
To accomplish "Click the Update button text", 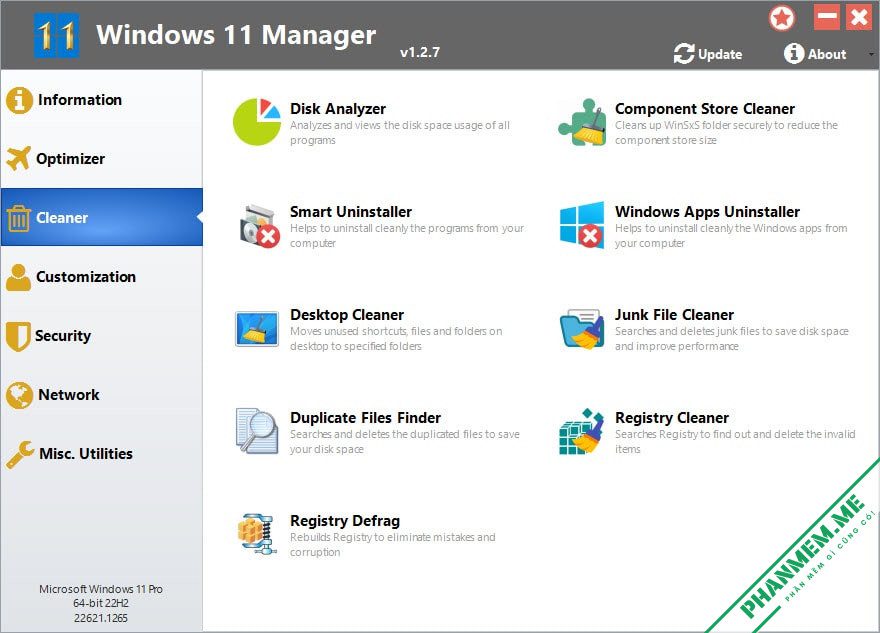I will (x=720, y=54).
